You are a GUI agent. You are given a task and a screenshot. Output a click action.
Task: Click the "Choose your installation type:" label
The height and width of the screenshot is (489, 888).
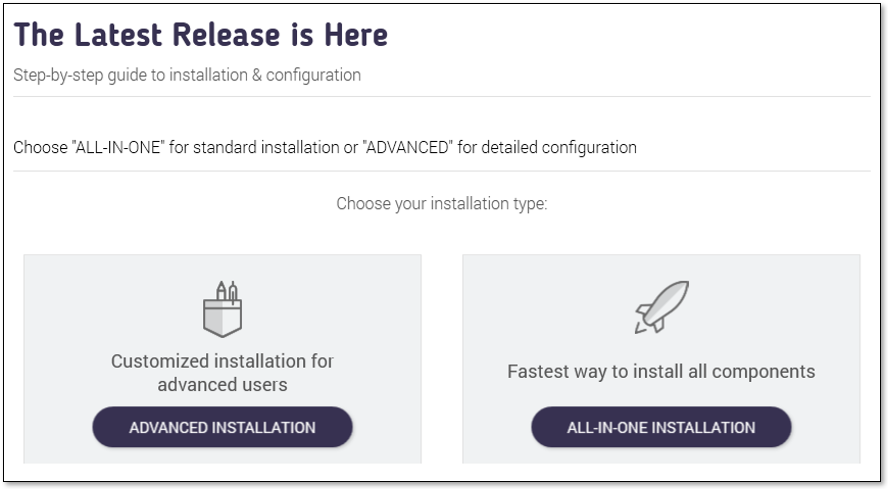click(x=442, y=203)
